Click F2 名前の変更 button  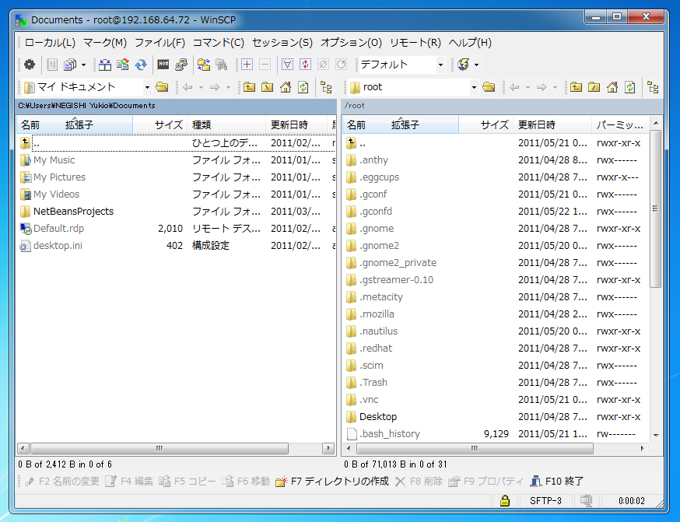(x=62, y=481)
